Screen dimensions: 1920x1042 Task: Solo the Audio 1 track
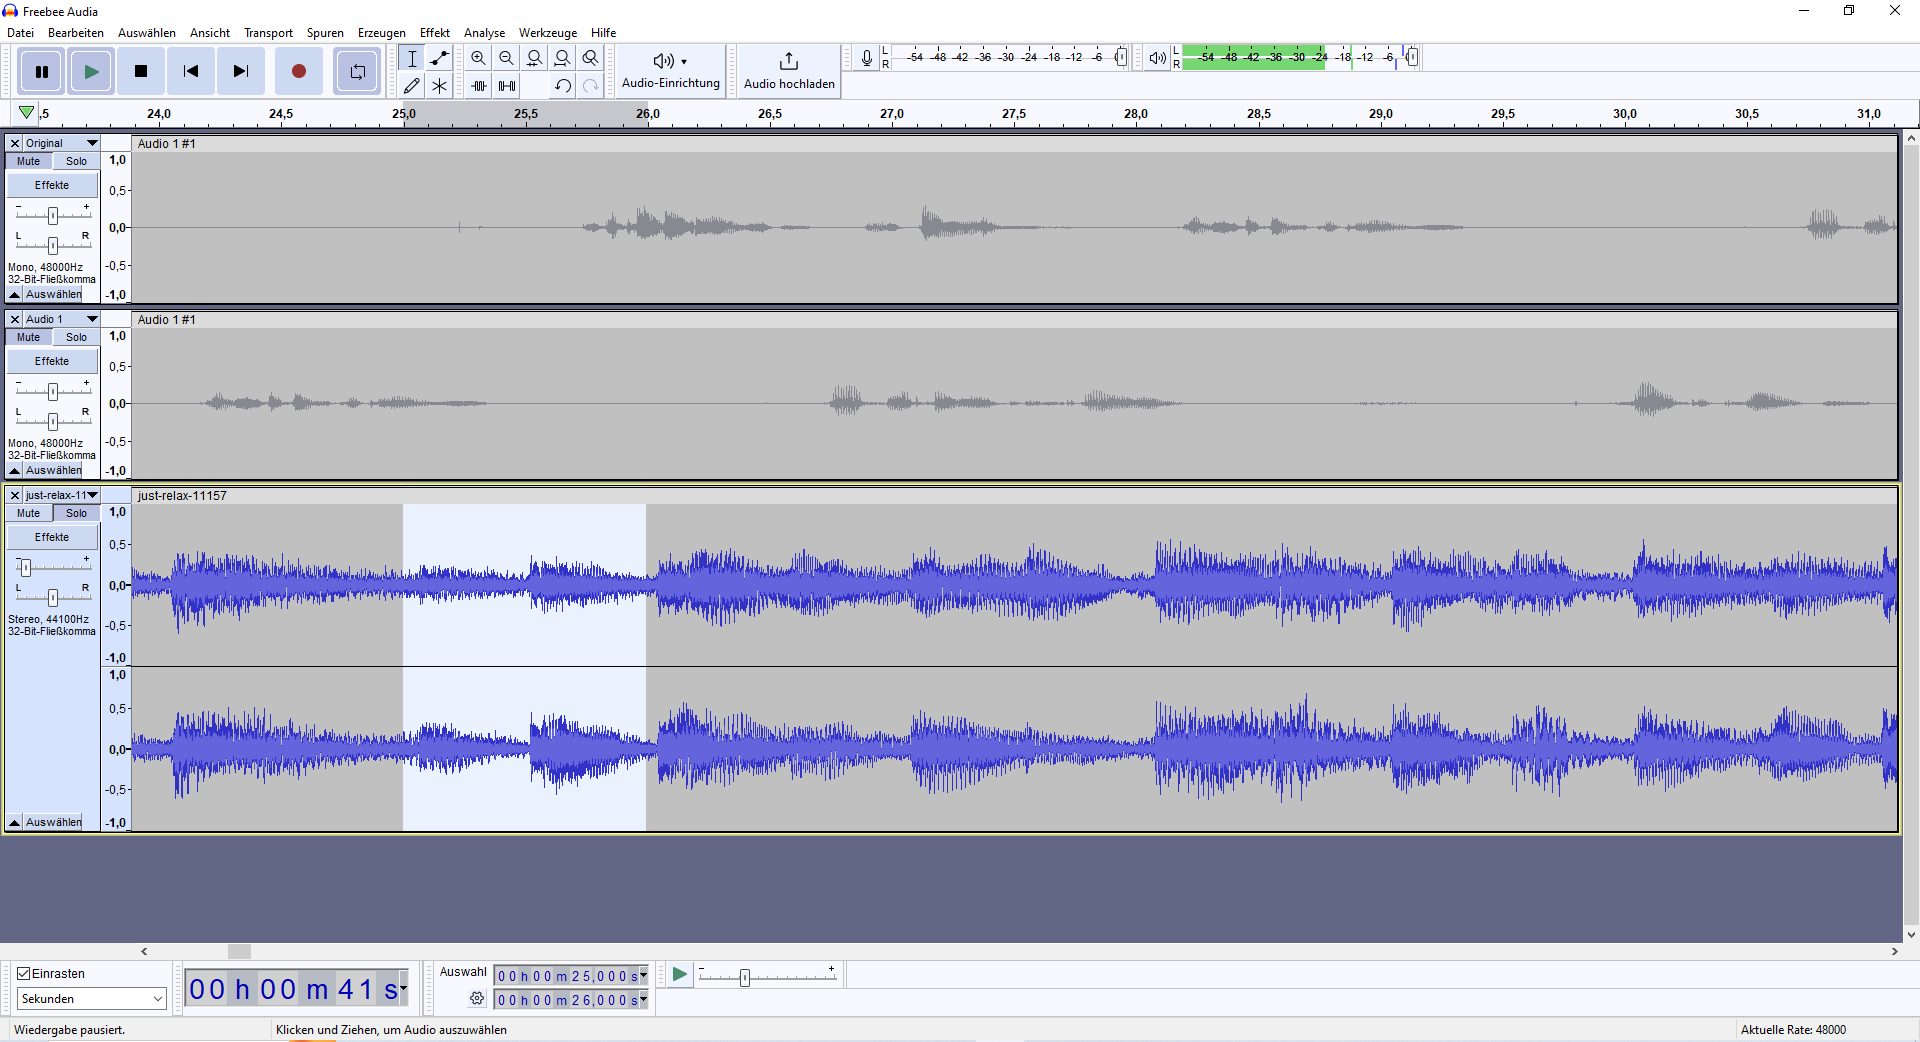click(x=77, y=337)
